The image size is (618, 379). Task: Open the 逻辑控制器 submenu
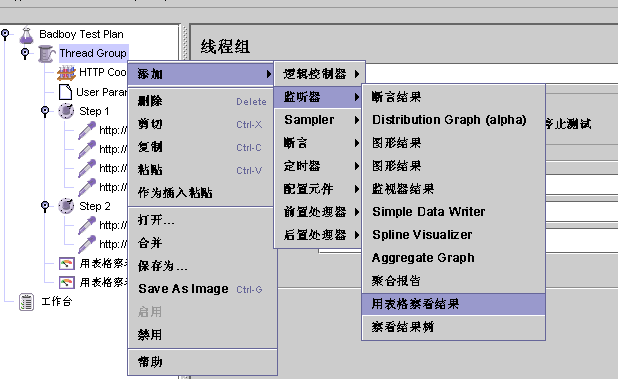[319, 74]
